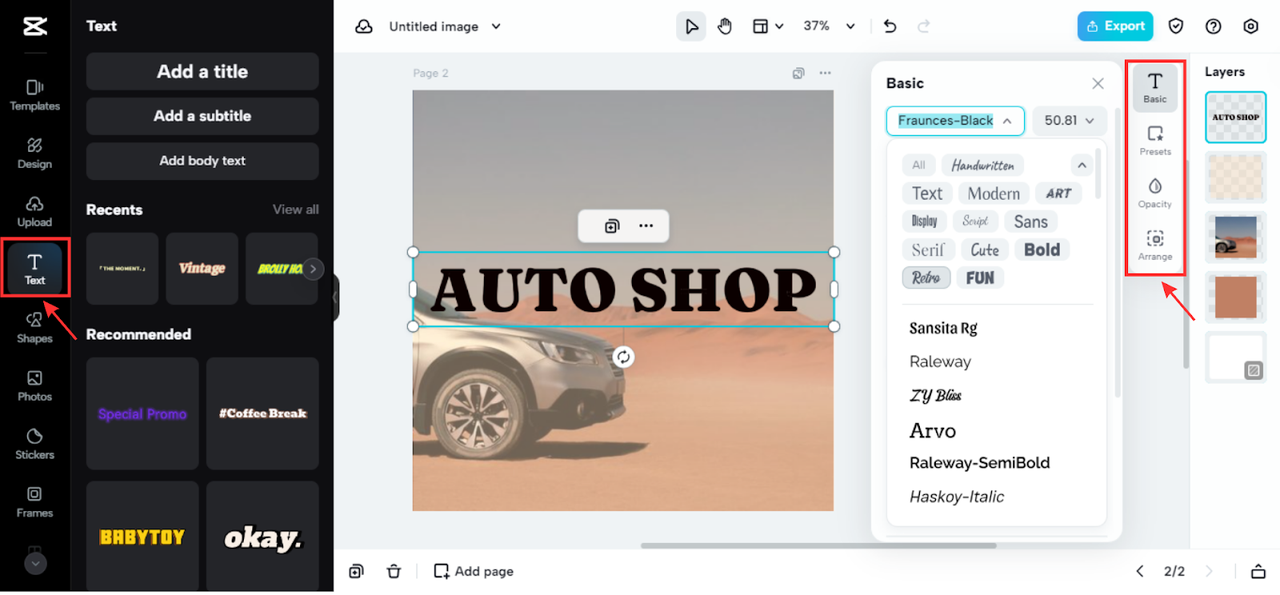1280x595 pixels.
Task: Select the All font filter
Action: pos(918,165)
